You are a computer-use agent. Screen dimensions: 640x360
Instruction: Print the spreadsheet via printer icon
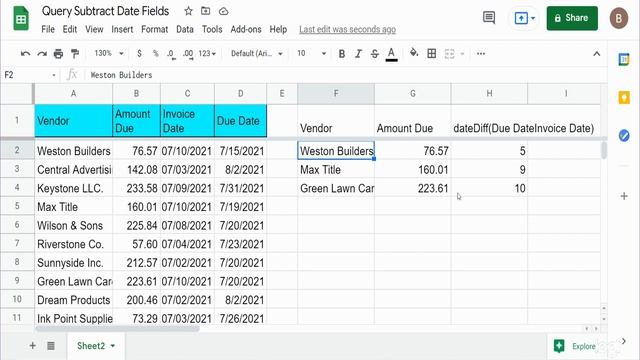58,53
